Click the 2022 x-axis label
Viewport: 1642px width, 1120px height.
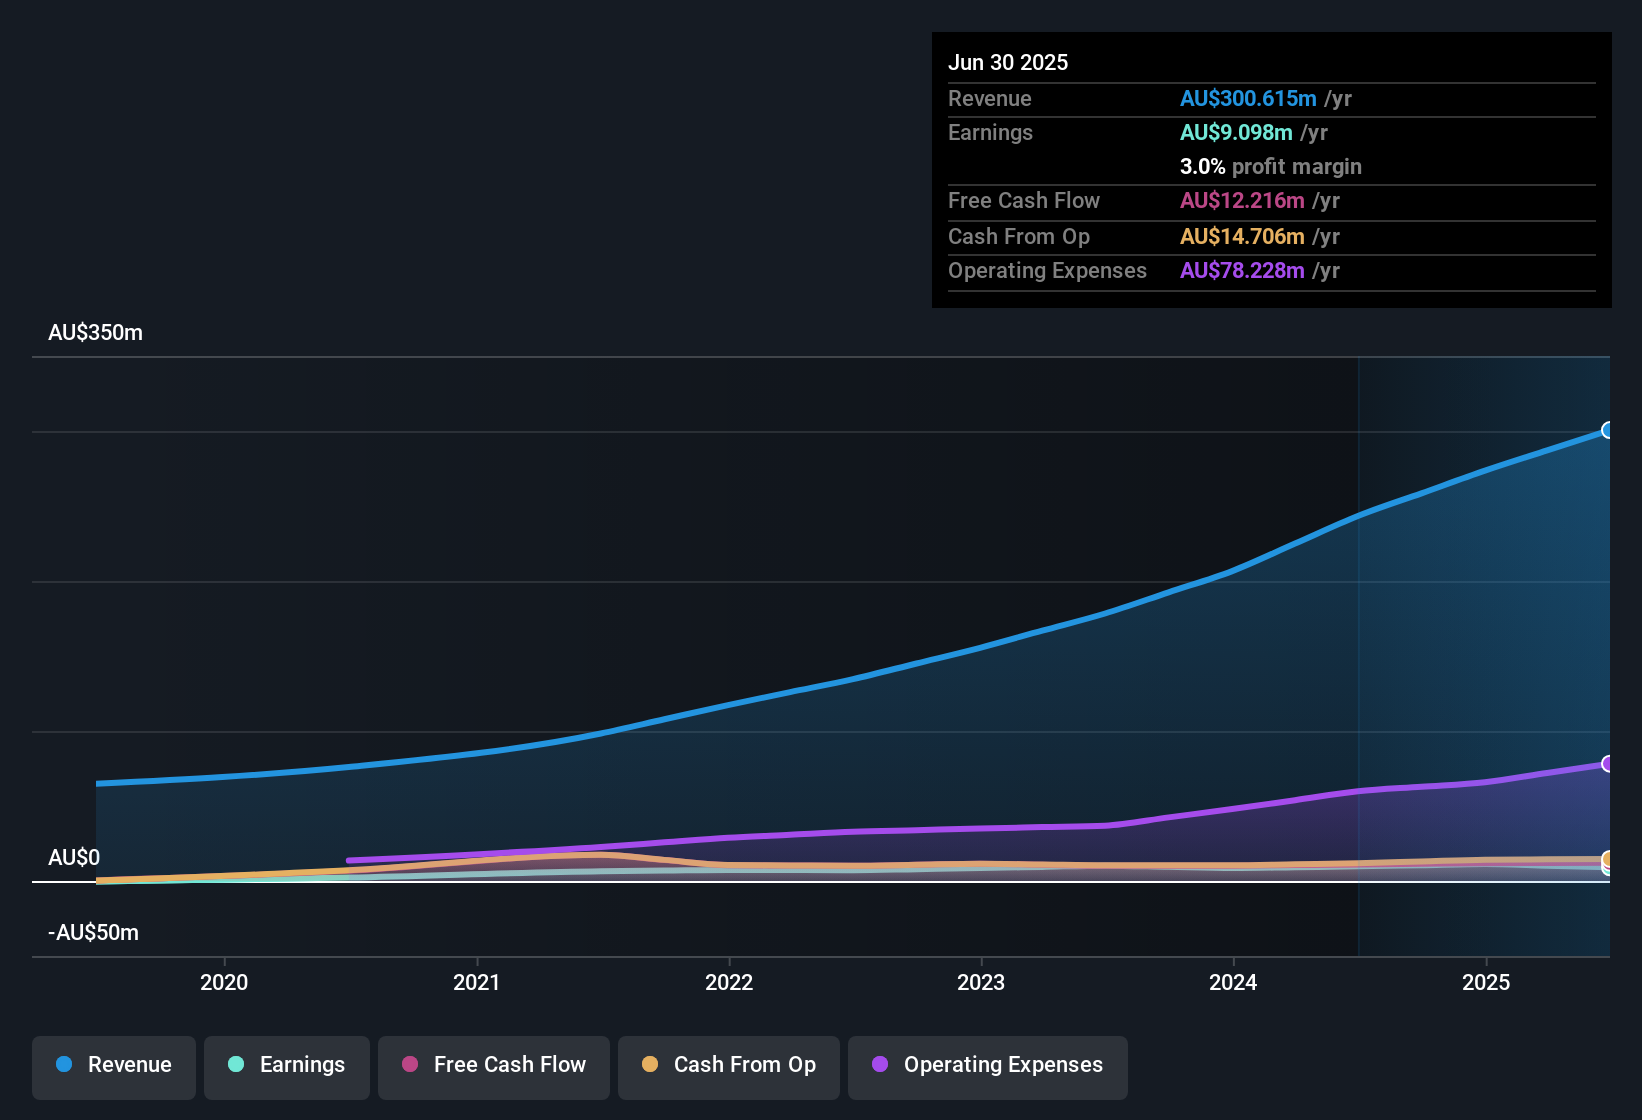coord(729,982)
